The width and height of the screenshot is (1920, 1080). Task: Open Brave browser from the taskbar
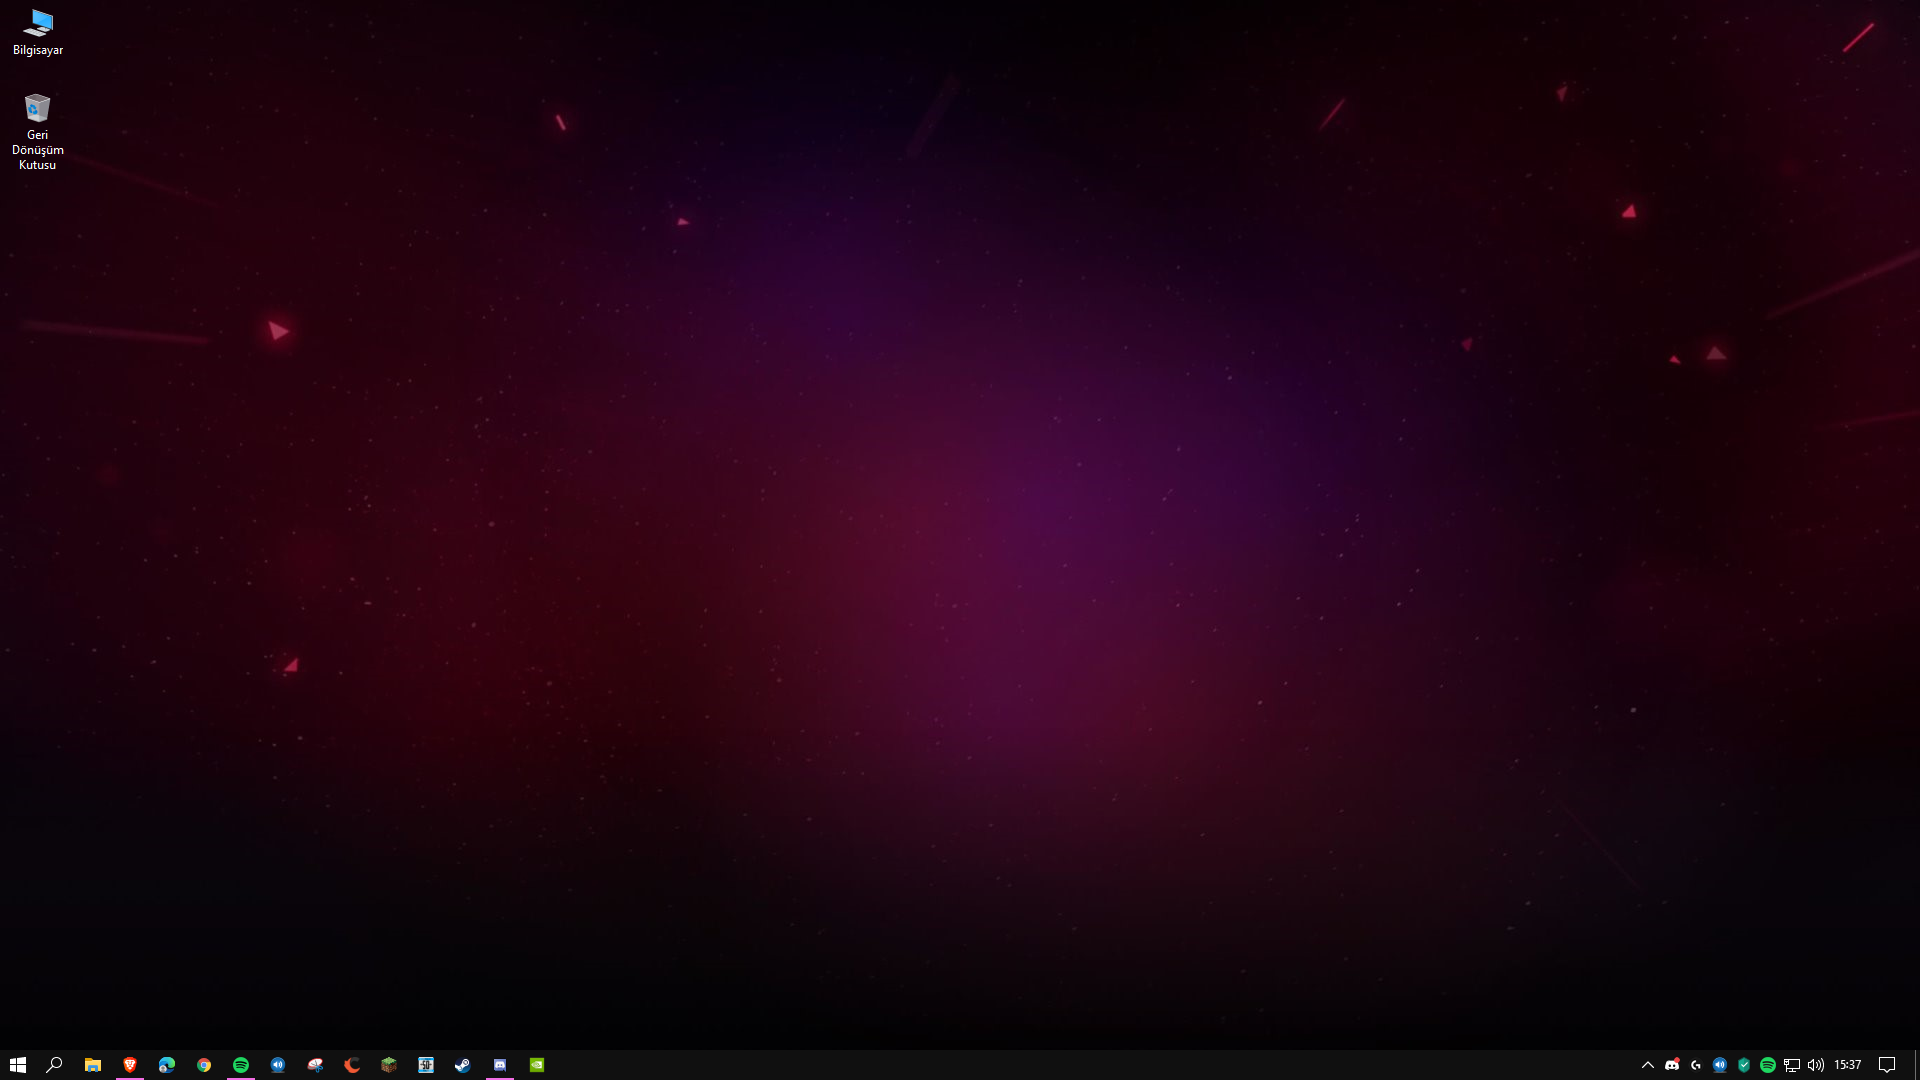pyautogui.click(x=130, y=1065)
